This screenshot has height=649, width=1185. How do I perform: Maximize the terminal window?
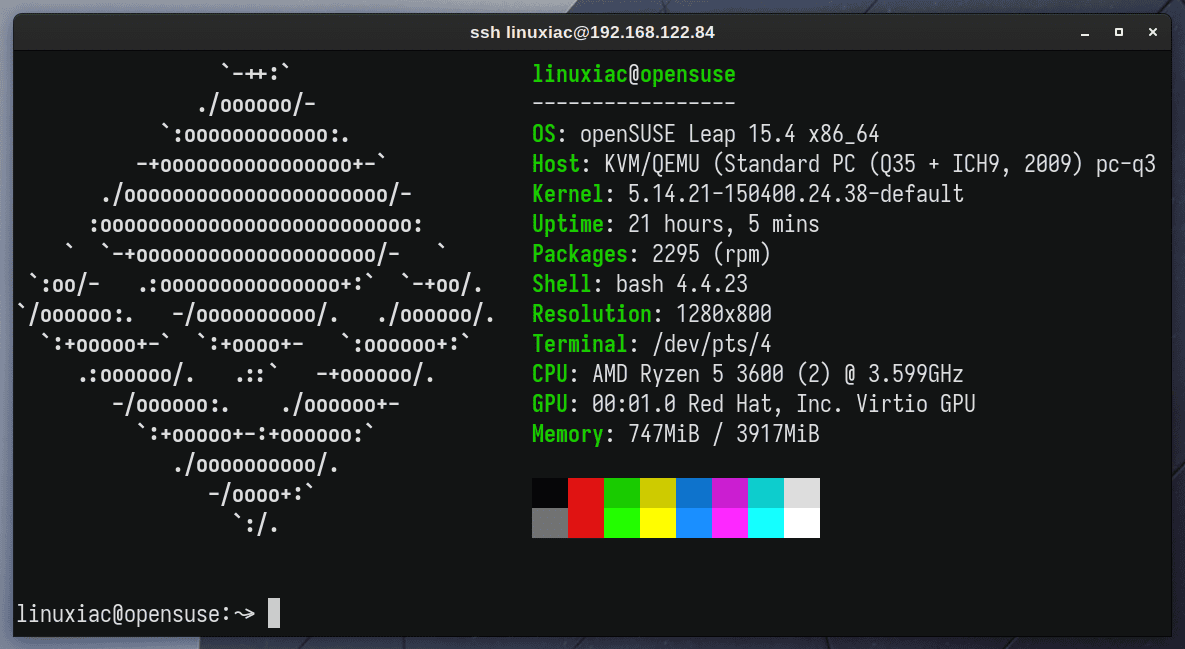click(1118, 32)
